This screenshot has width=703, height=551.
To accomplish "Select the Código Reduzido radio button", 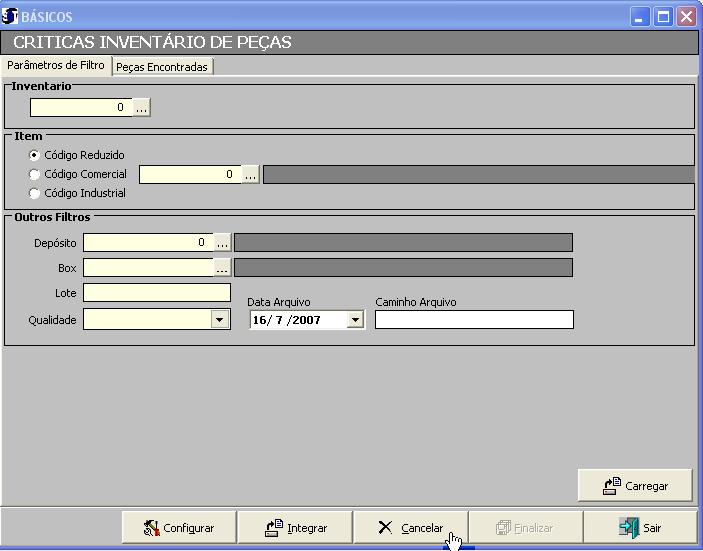I will pos(35,155).
